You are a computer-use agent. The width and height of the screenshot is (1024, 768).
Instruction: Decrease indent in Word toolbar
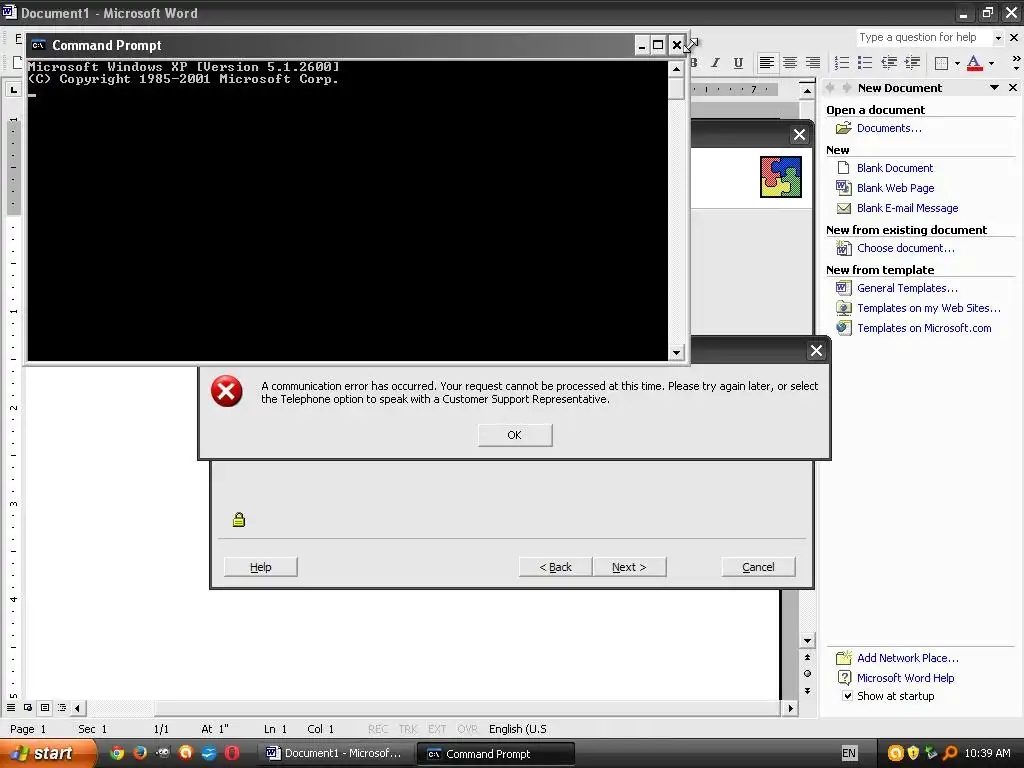point(889,63)
